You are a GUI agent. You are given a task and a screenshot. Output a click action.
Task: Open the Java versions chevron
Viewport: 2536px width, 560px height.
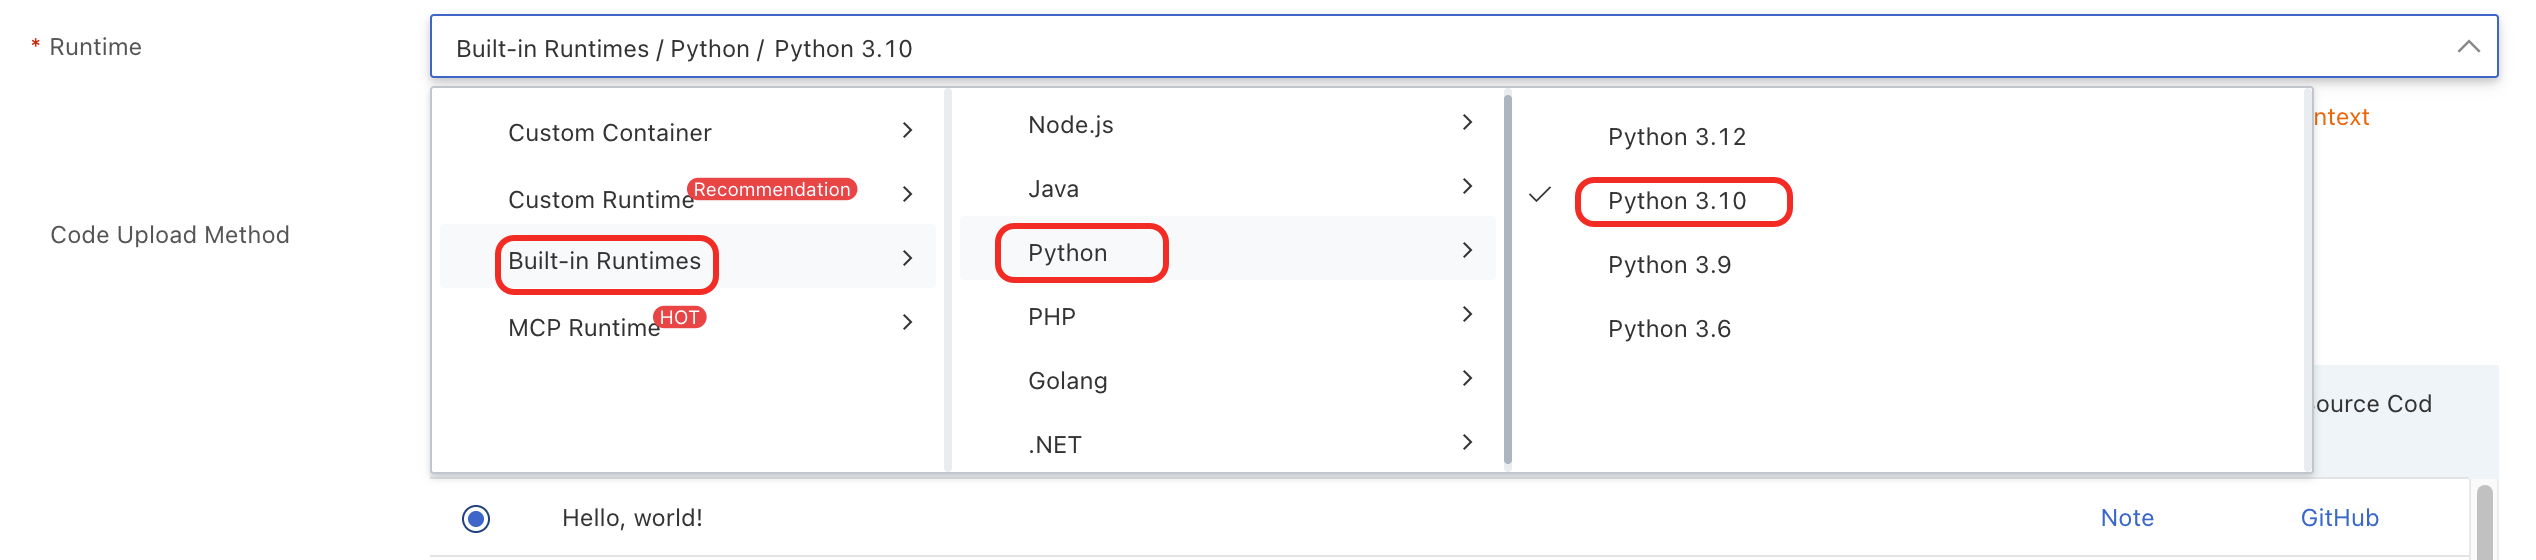[1467, 187]
